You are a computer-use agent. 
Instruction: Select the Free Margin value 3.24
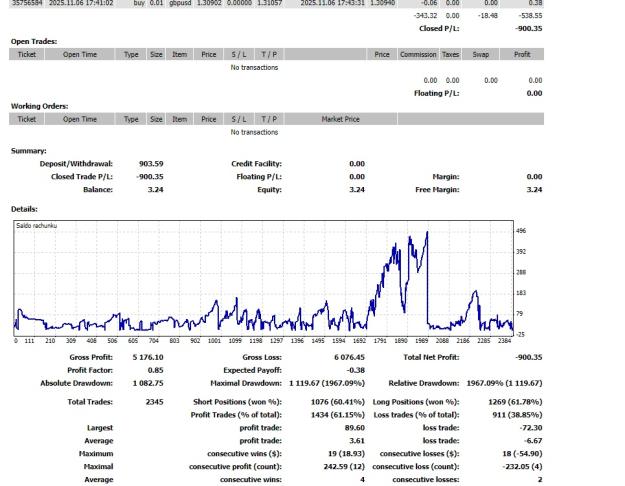click(x=534, y=189)
